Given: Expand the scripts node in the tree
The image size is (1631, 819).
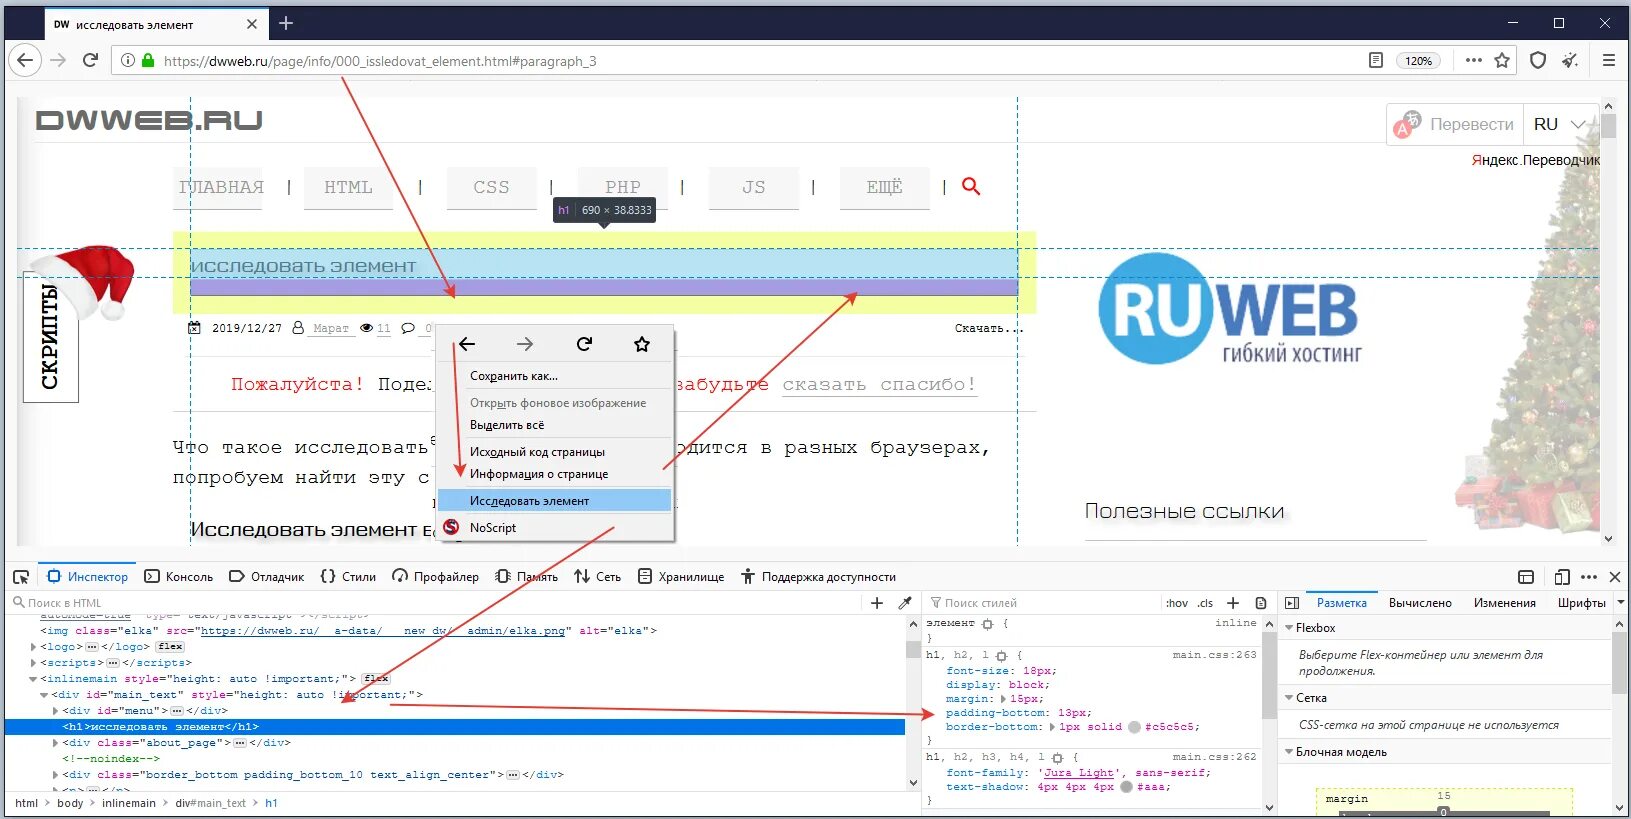Looking at the screenshot, I should pos(35,663).
